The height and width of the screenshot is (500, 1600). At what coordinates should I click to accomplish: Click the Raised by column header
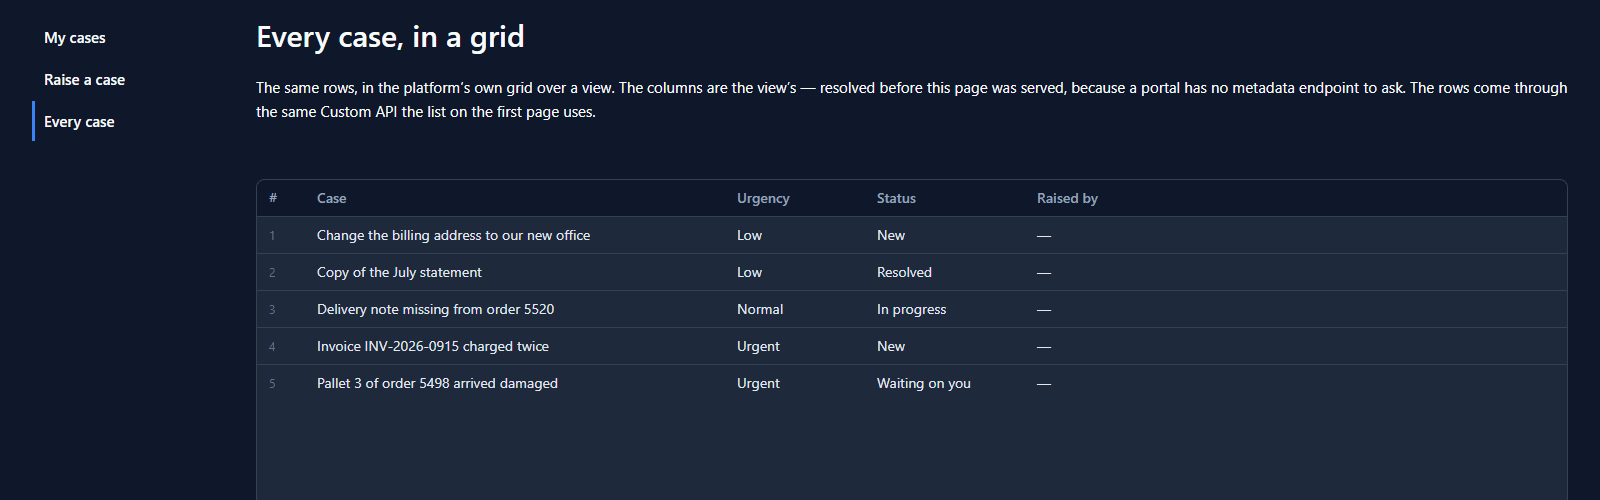(1067, 198)
